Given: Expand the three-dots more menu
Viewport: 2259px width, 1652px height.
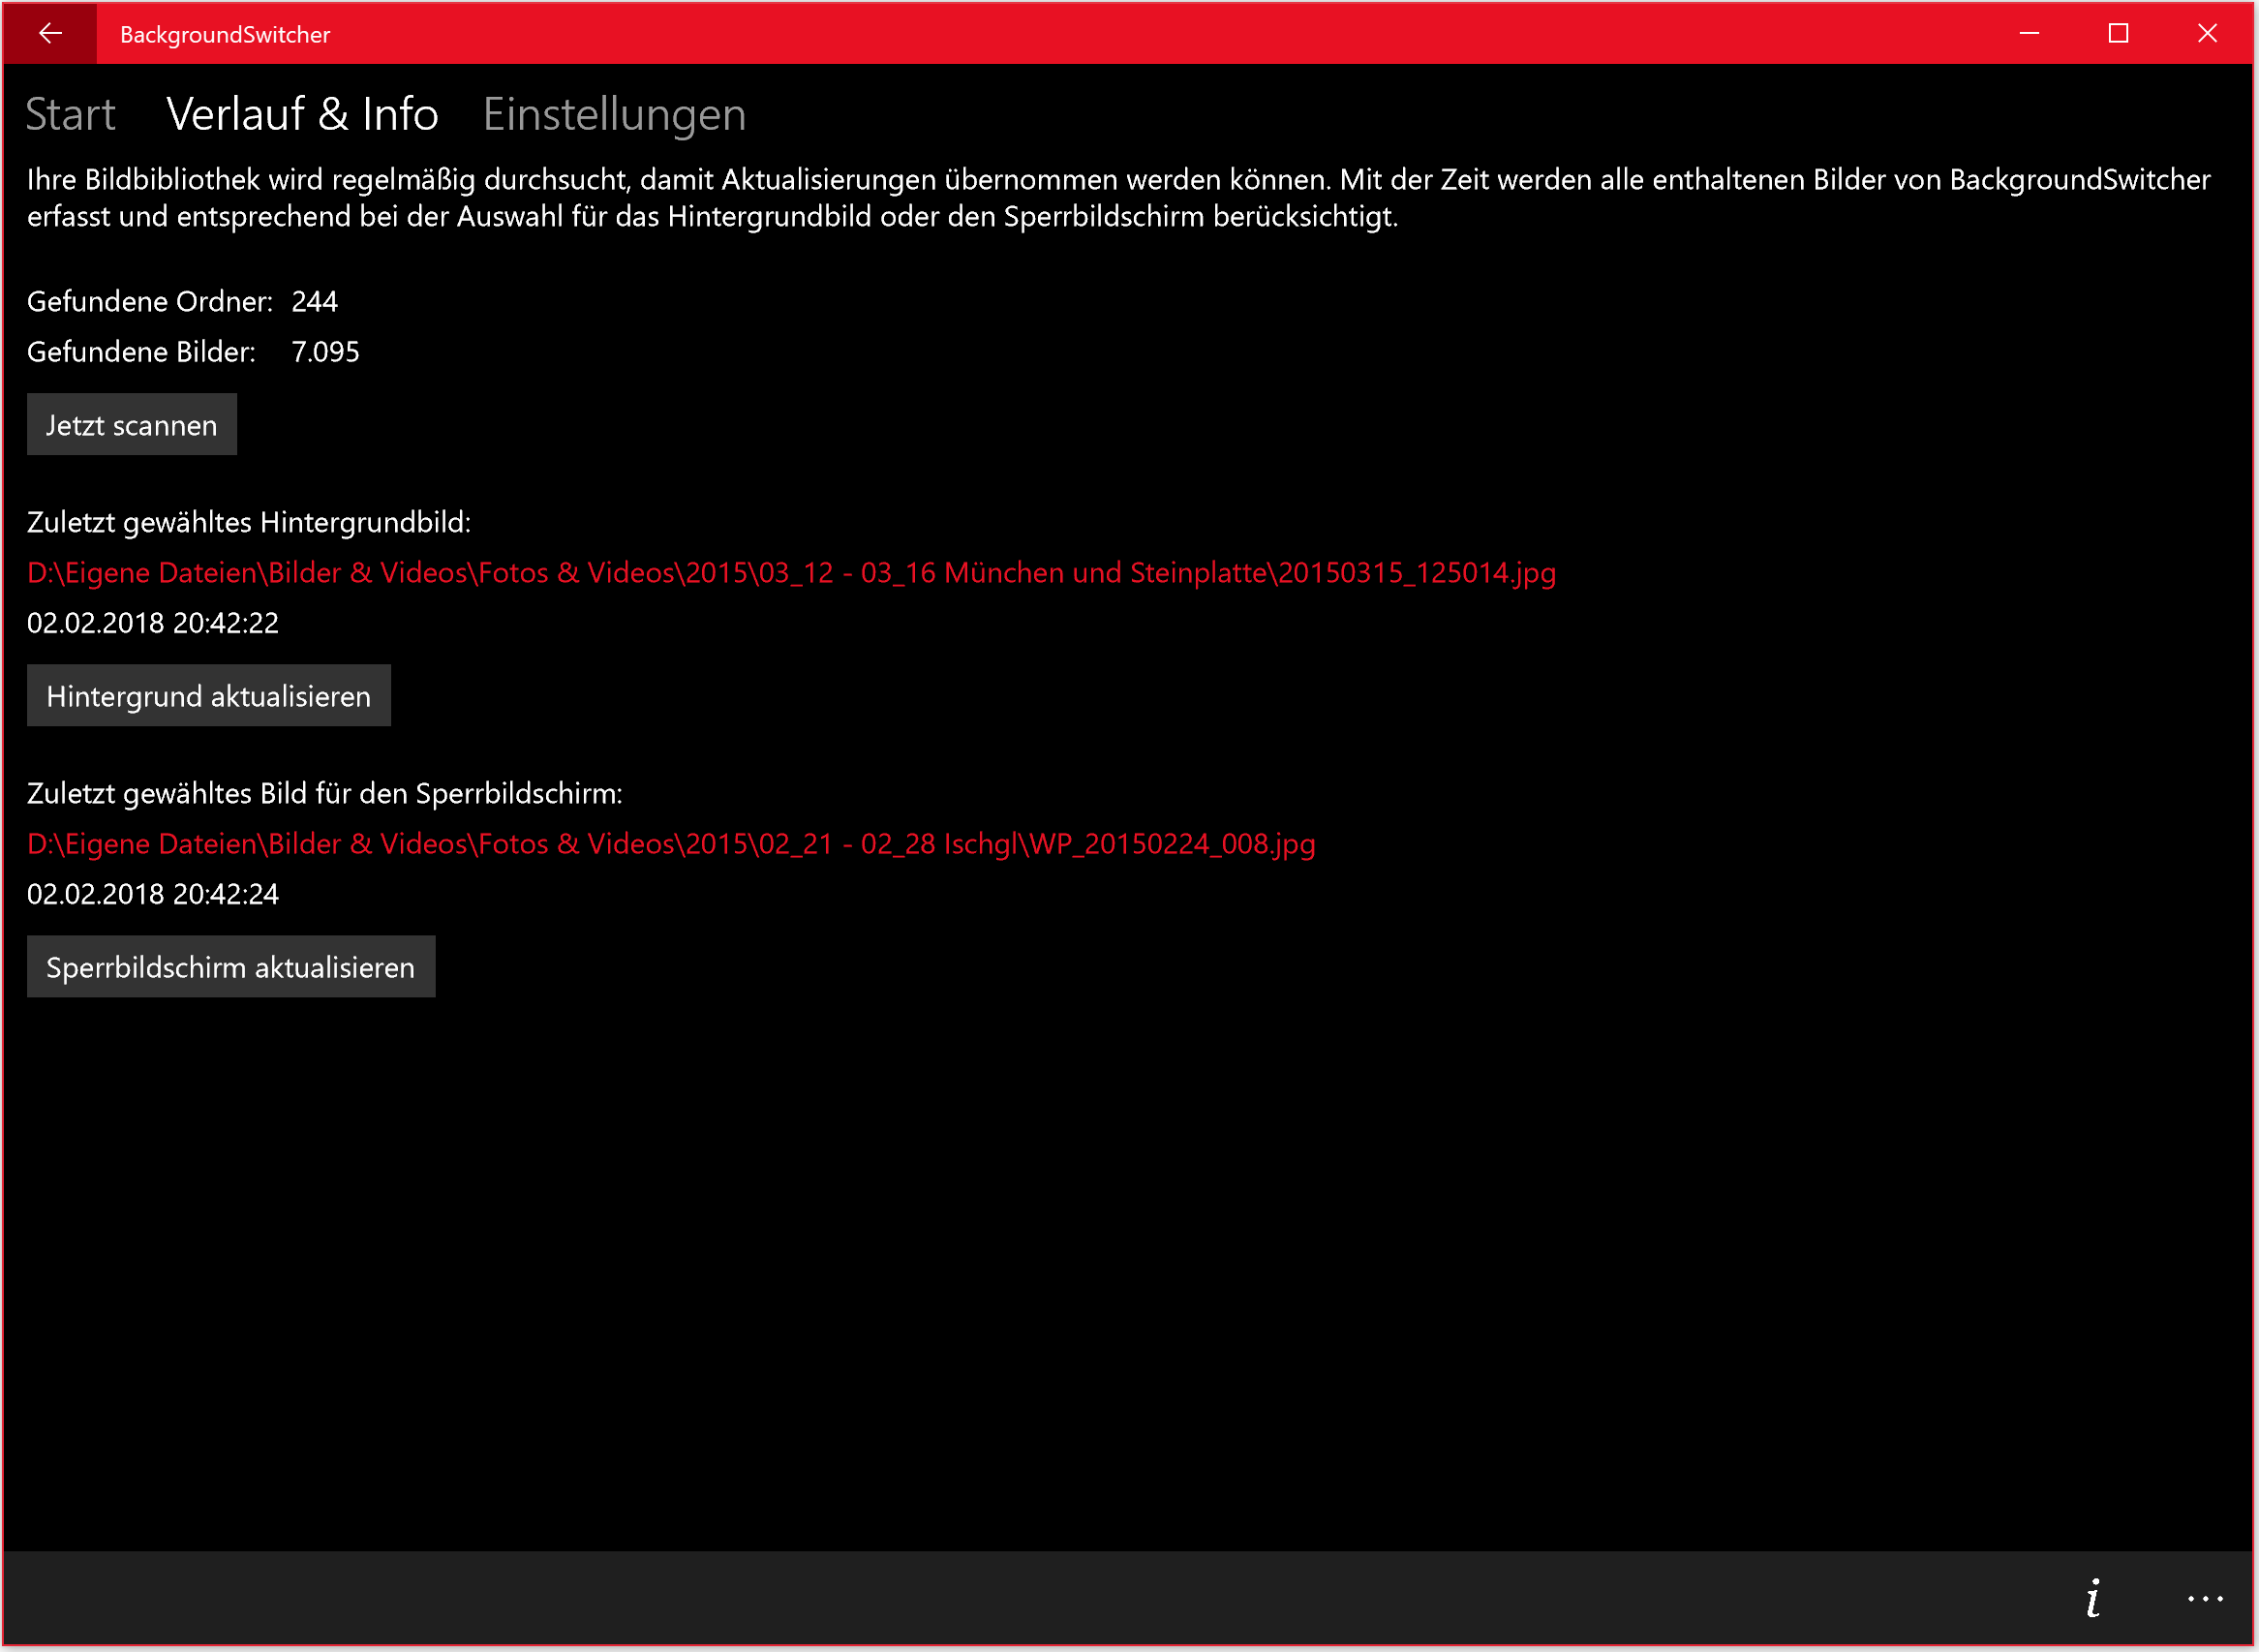Looking at the screenshot, I should click(x=2204, y=1598).
